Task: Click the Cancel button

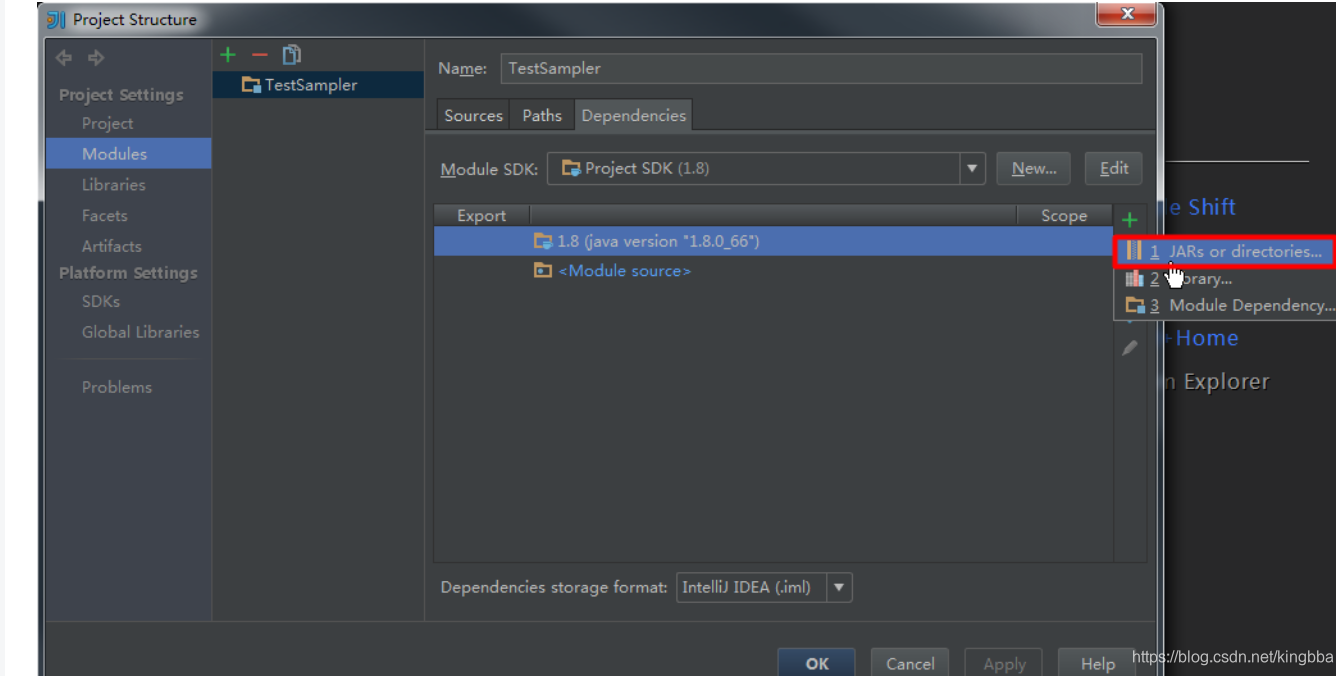Action: 910,663
